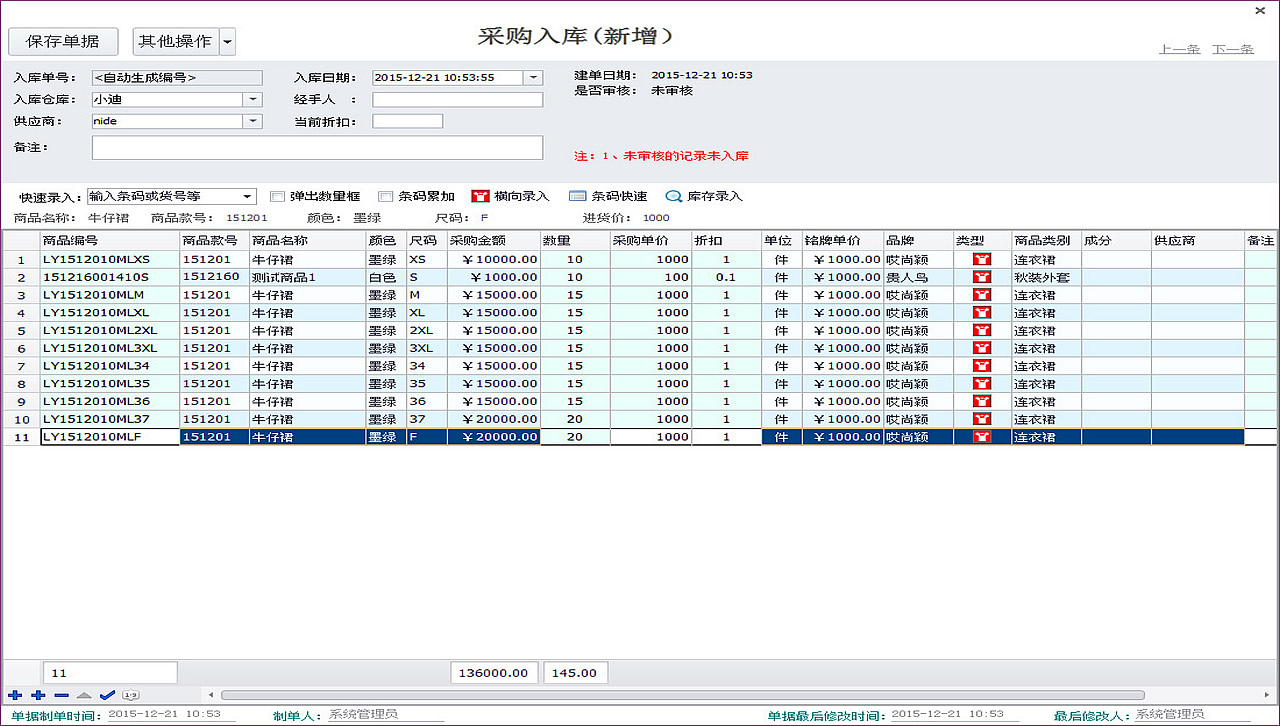Enable the 弹出数量框 checkbox

[x=278, y=196]
